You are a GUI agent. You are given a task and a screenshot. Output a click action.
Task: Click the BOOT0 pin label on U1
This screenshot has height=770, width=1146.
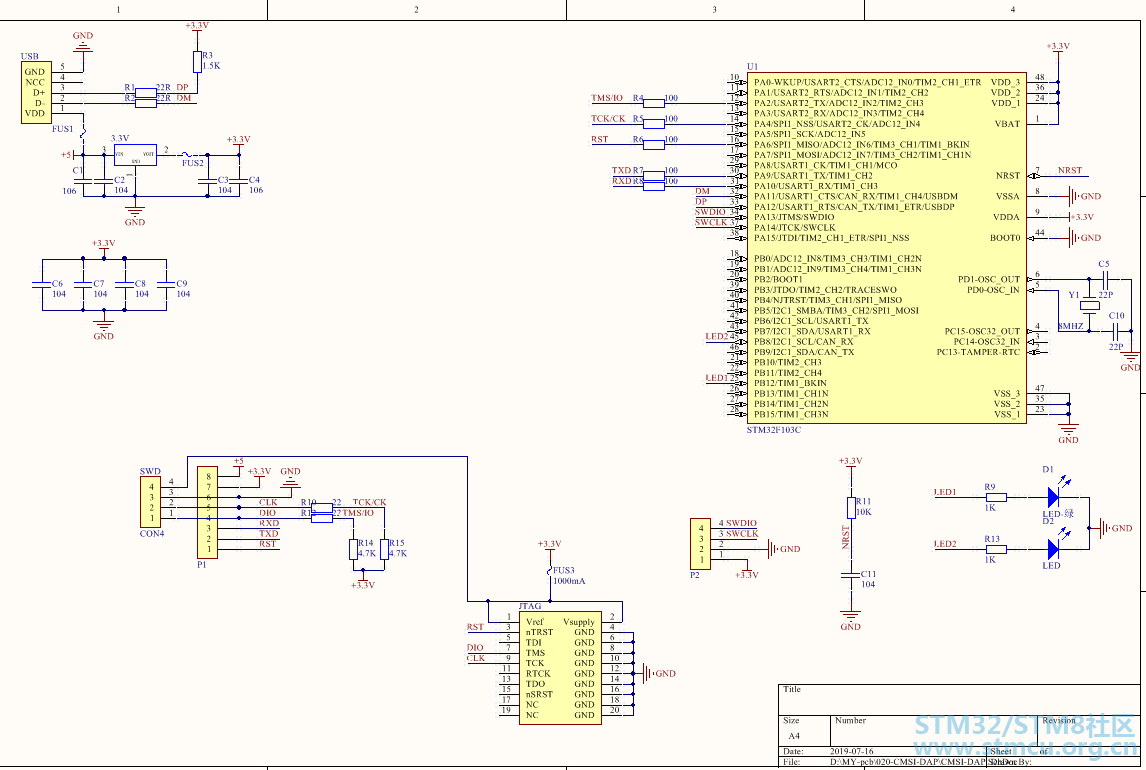(1005, 237)
